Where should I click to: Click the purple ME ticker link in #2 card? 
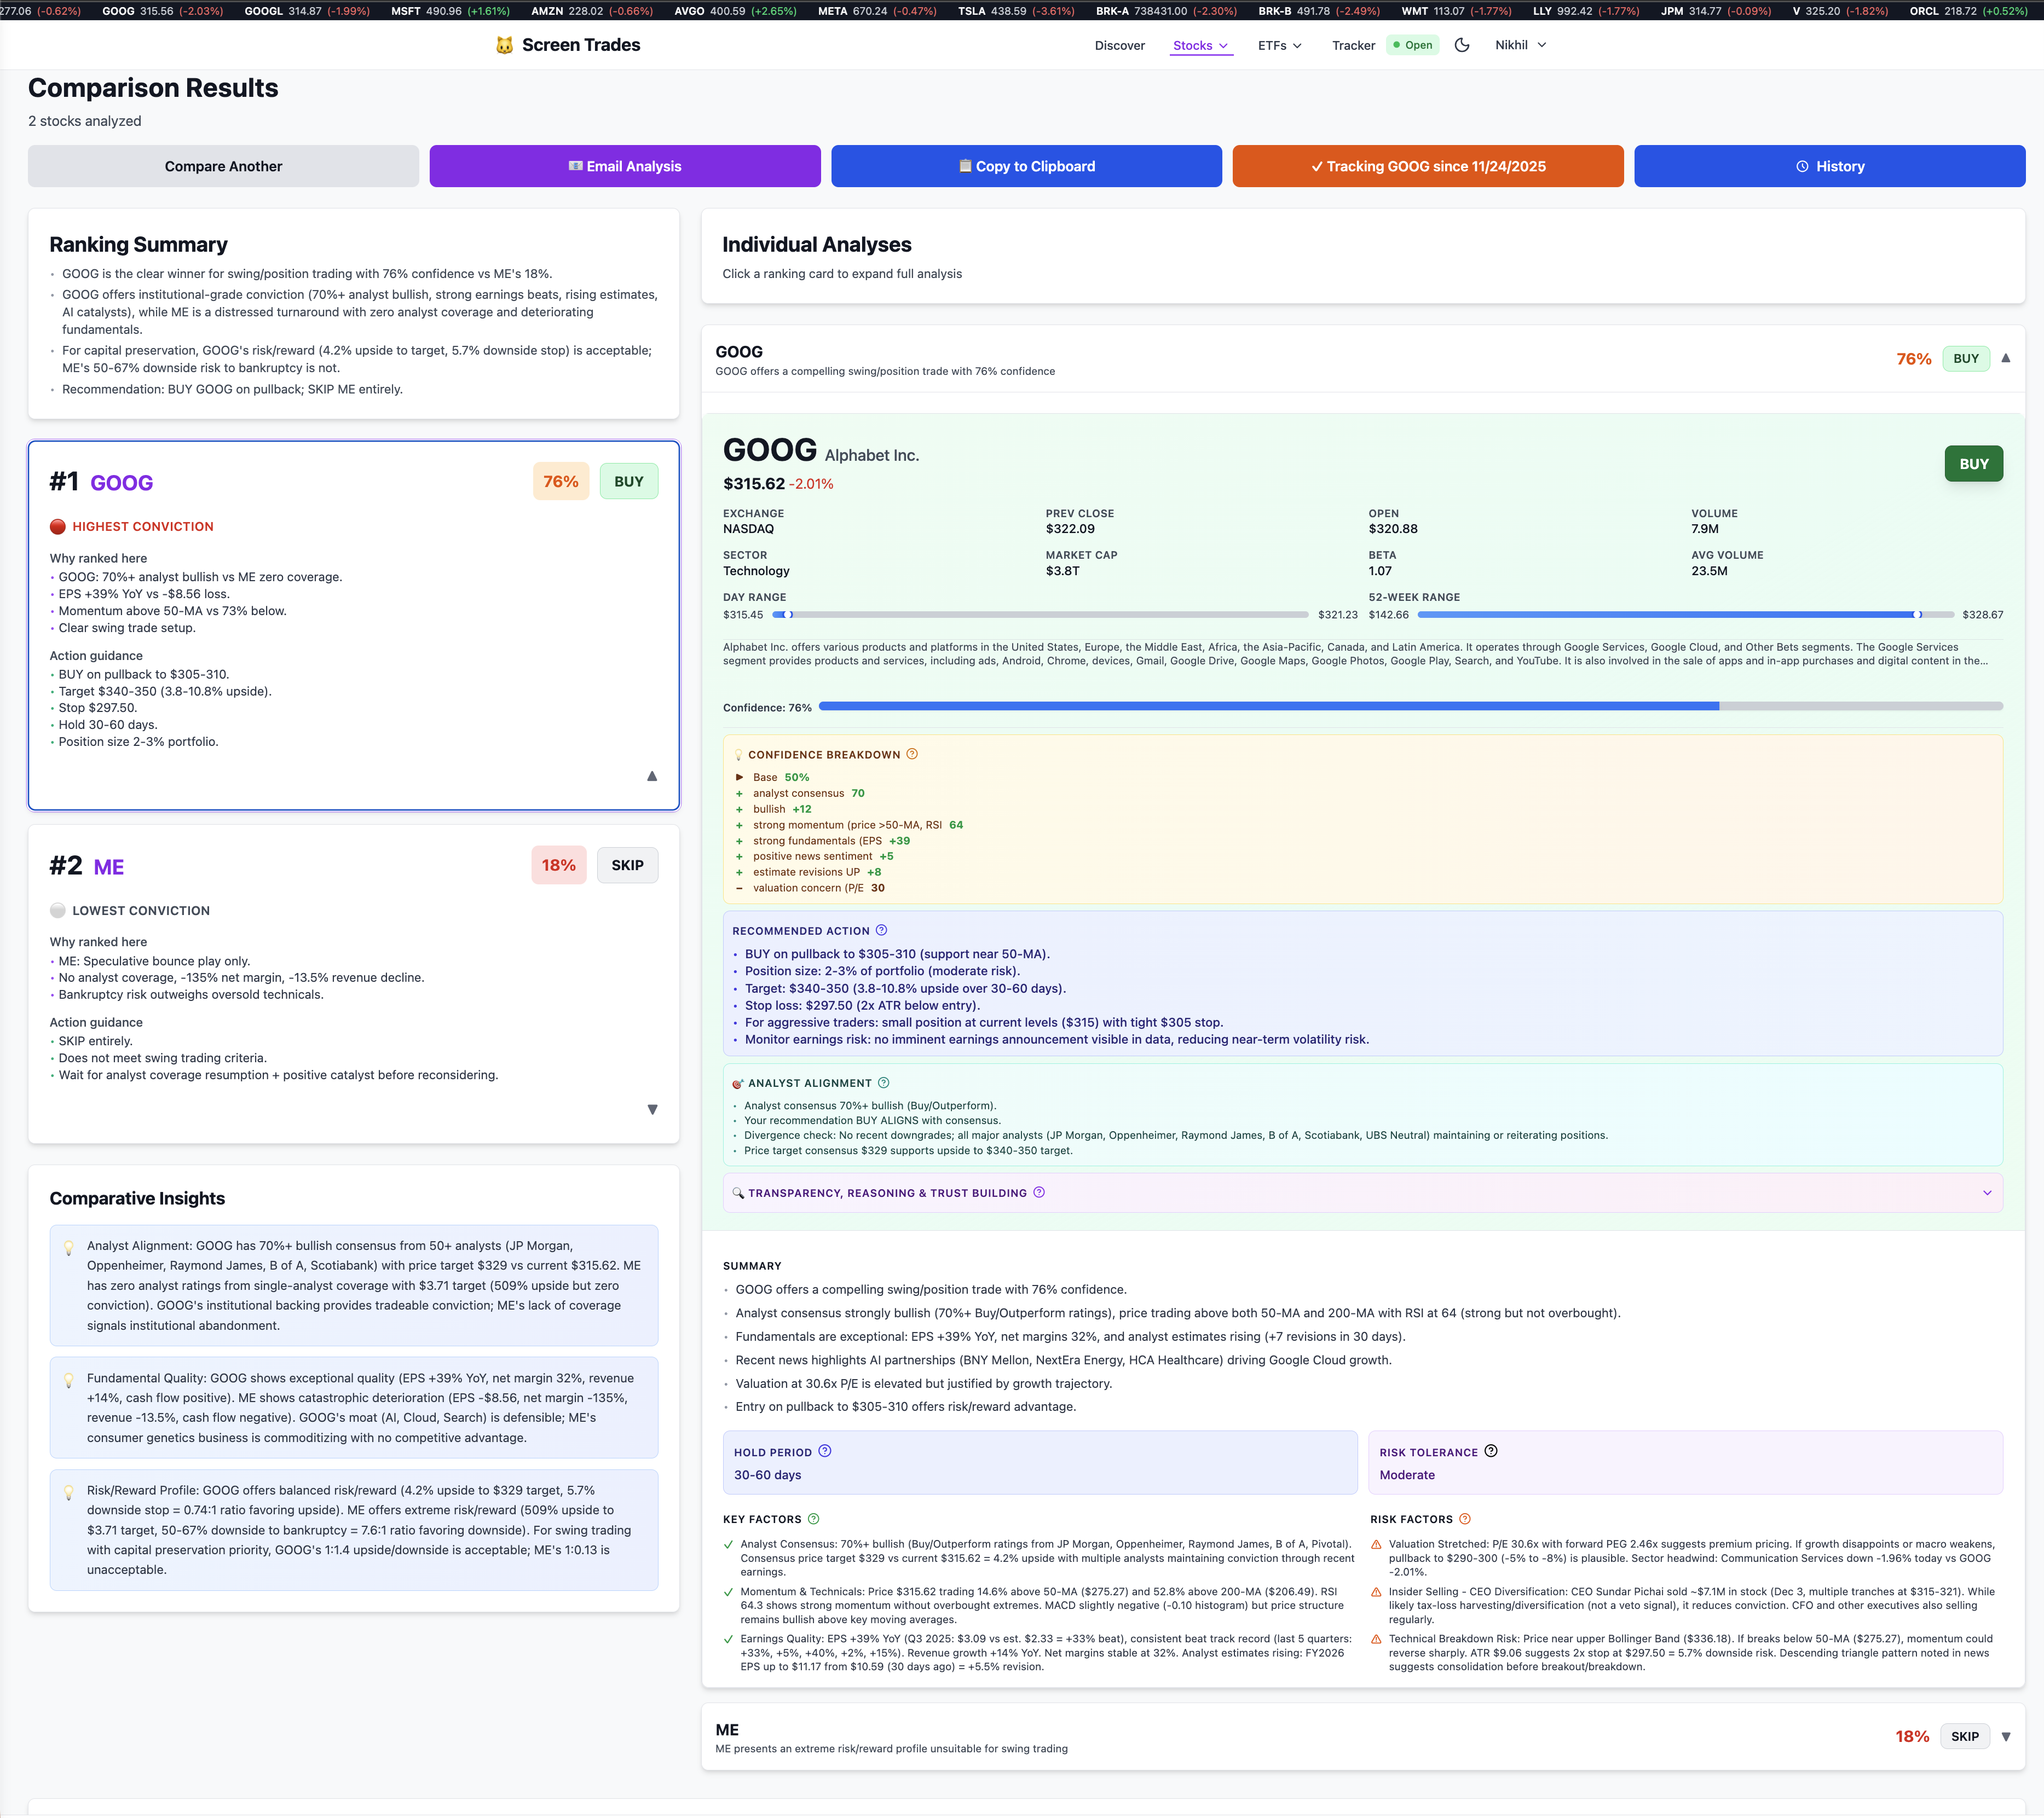point(109,867)
